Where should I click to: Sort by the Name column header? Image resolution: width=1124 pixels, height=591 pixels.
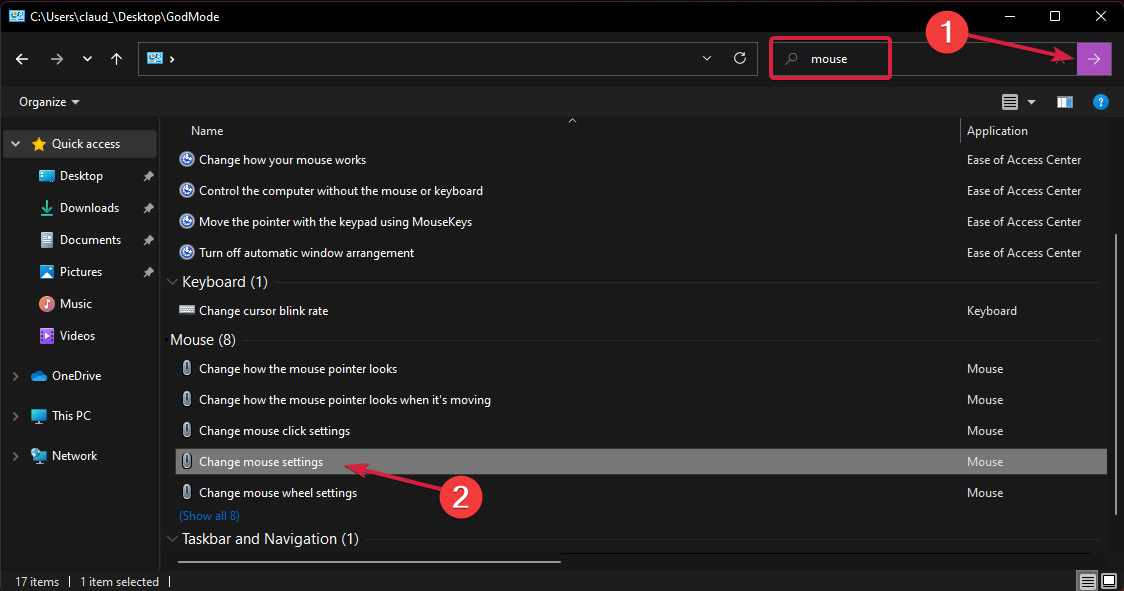(x=207, y=131)
